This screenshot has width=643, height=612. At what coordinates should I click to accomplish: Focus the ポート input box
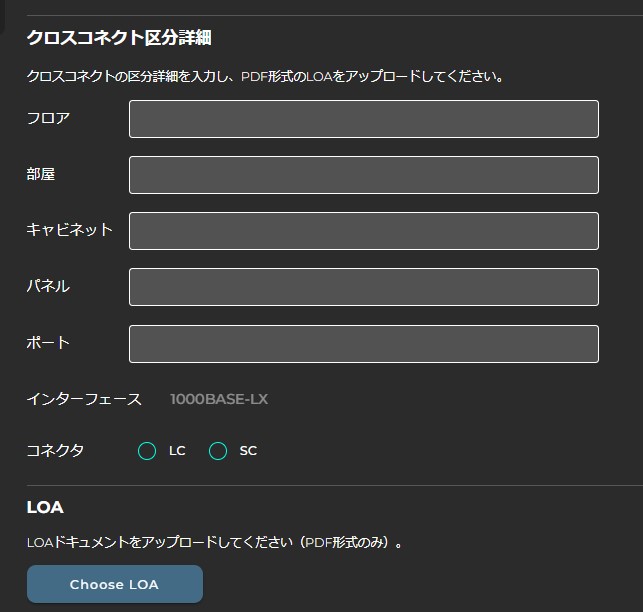[363, 343]
